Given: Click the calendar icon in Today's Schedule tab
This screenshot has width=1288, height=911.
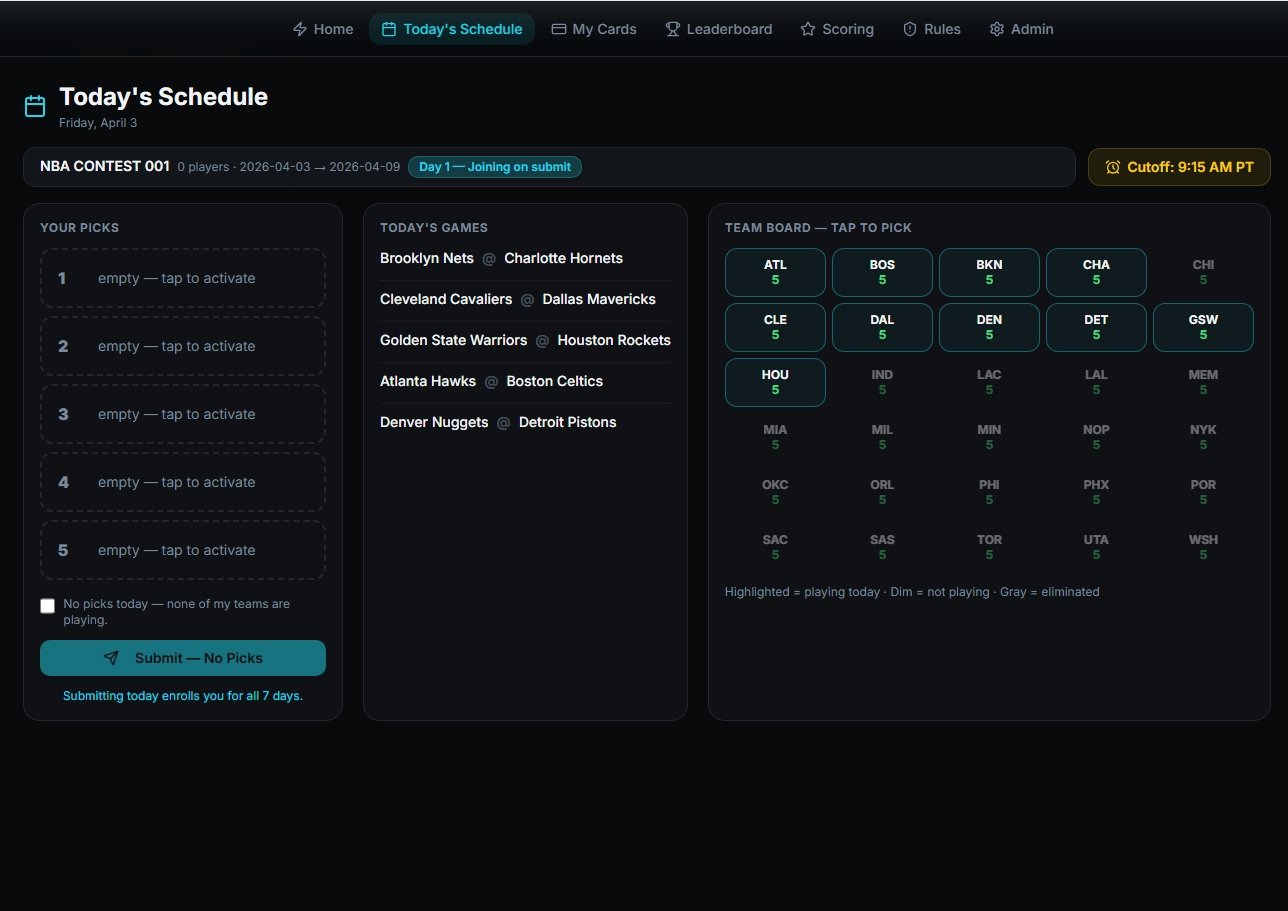Looking at the screenshot, I should [389, 29].
